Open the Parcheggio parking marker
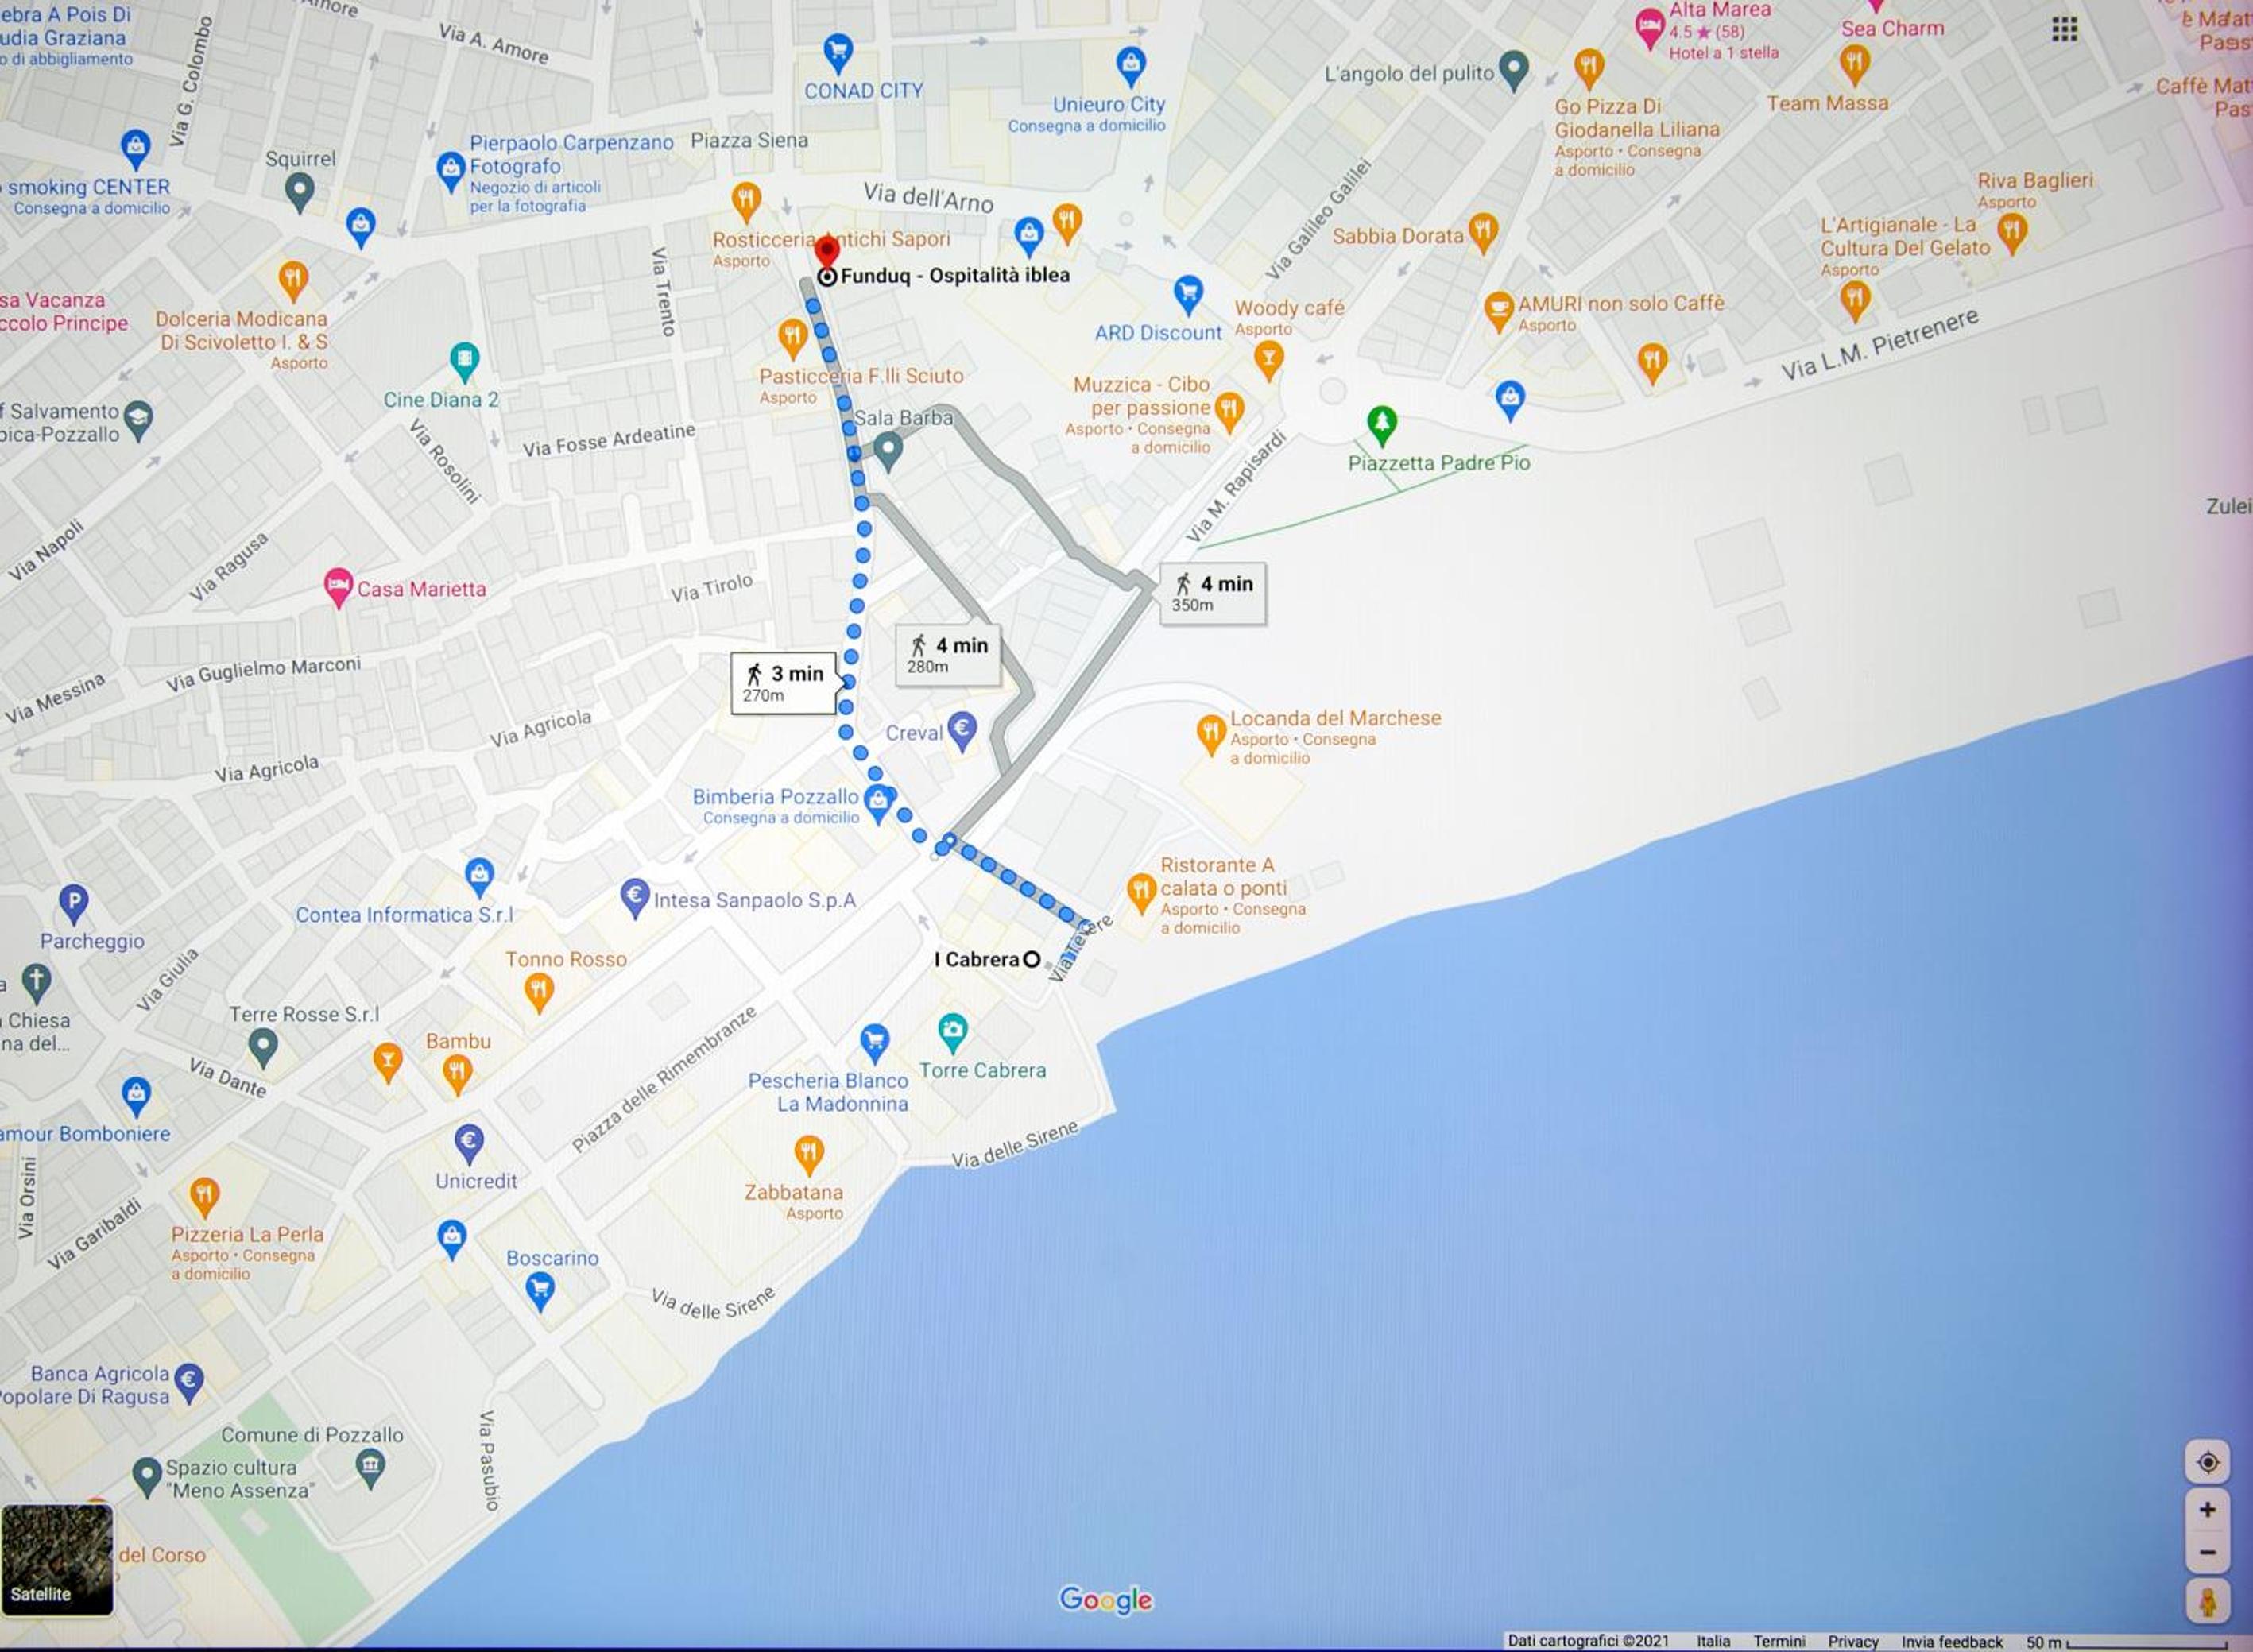This screenshot has width=2253, height=1652. (73, 904)
